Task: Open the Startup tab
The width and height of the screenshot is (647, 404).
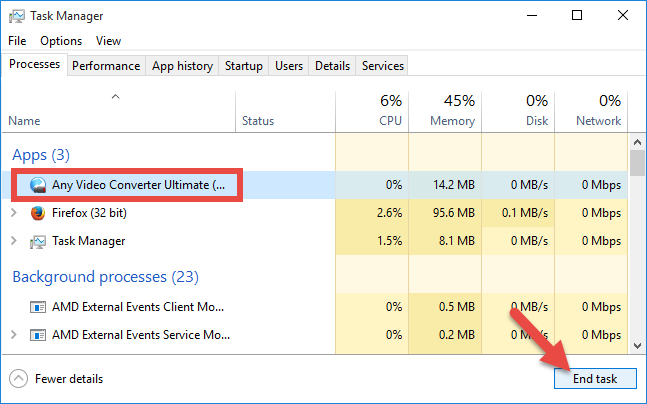Action: (244, 66)
